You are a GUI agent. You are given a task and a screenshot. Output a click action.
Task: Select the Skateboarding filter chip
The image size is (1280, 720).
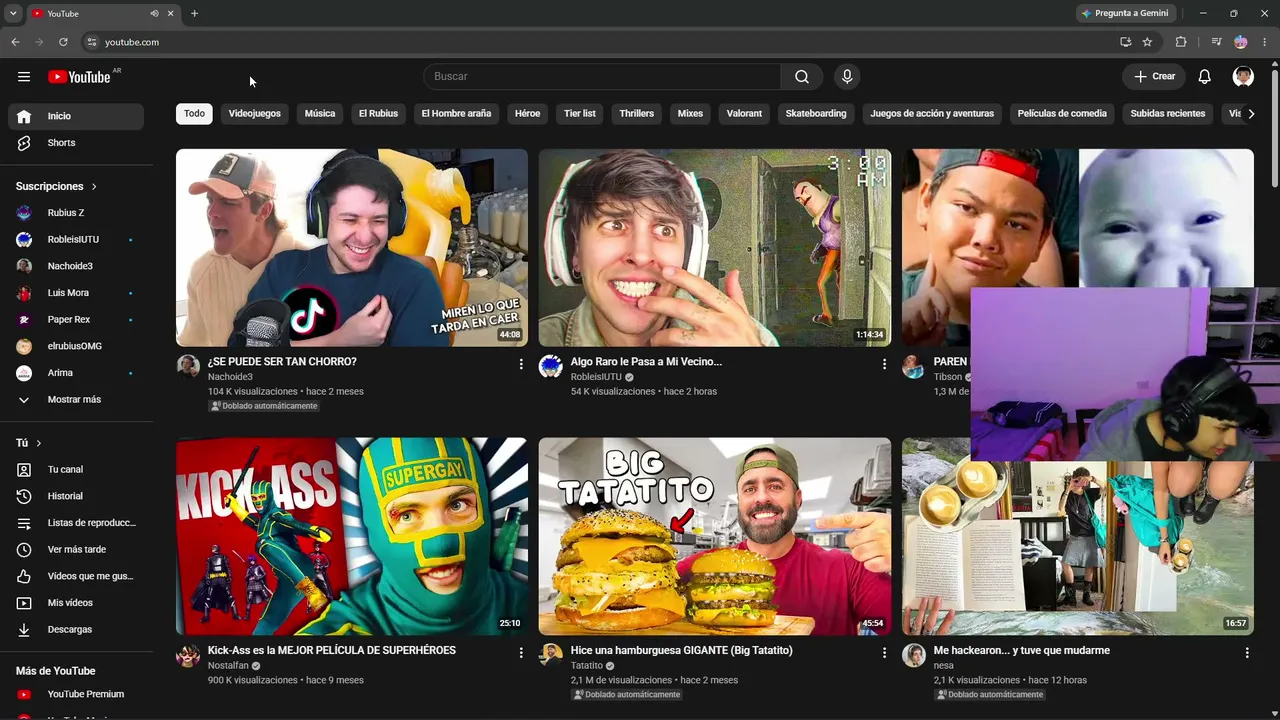point(816,114)
